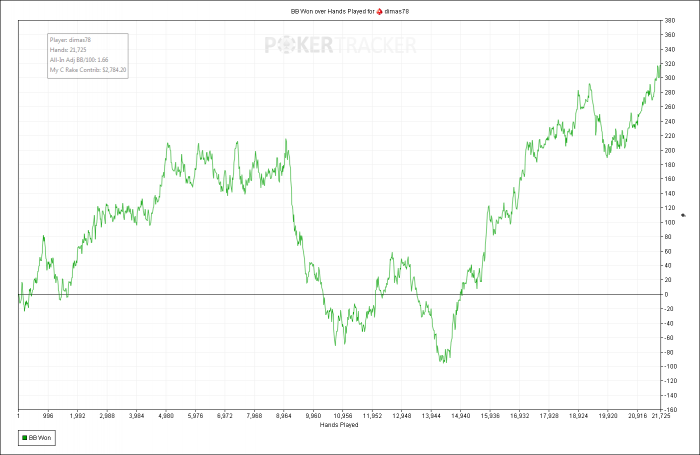Image resolution: width=700 pixels, height=455 pixels.
Task: Click the green BB Won legend swatch
Action: click(x=25, y=438)
